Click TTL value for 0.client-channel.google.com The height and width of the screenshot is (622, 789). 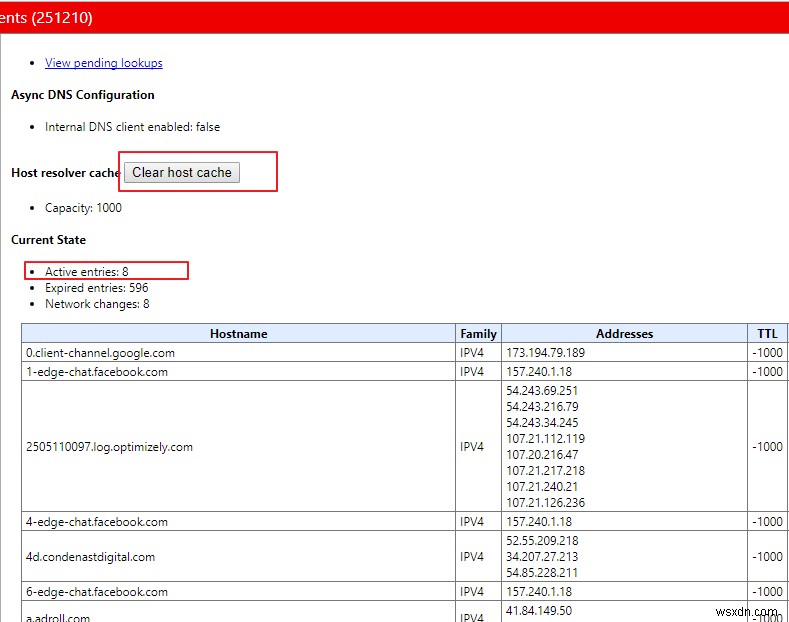(x=767, y=352)
